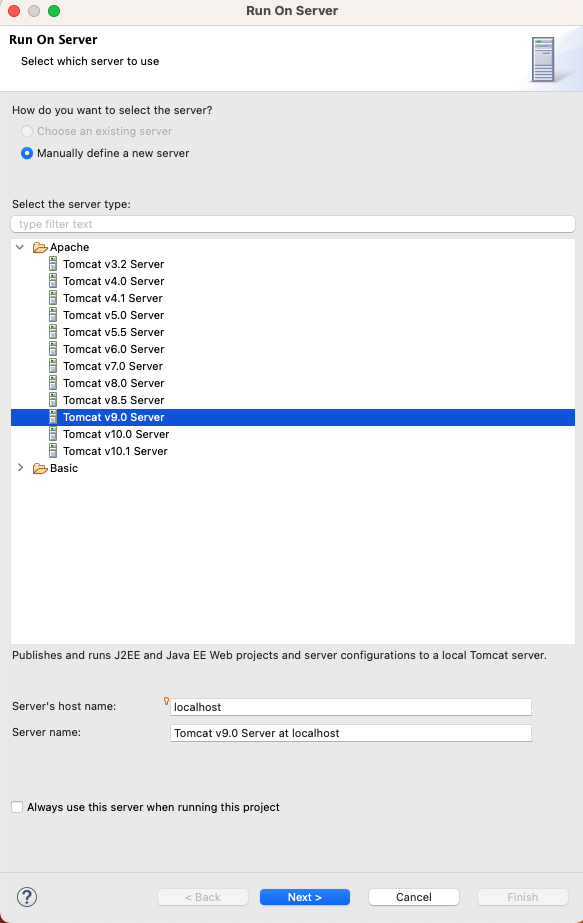Pick Tomcat v7.0 Server label
583x923 pixels.
click(113, 367)
